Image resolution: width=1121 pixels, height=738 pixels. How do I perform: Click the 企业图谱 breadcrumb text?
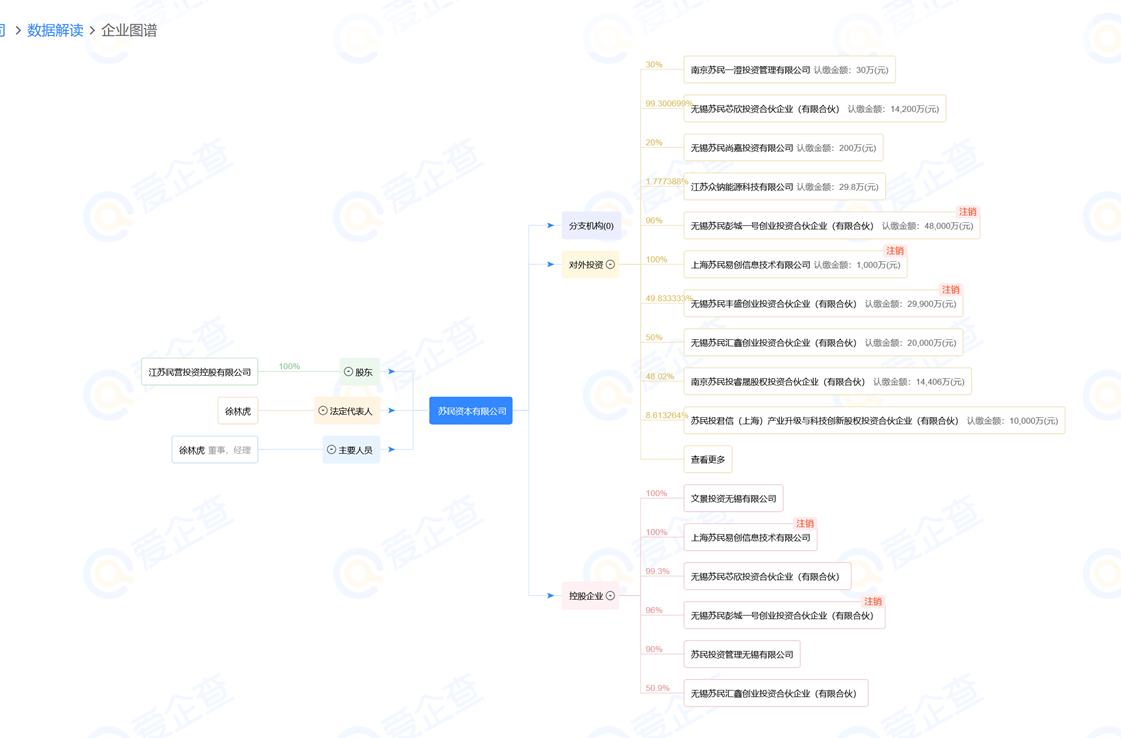point(129,30)
